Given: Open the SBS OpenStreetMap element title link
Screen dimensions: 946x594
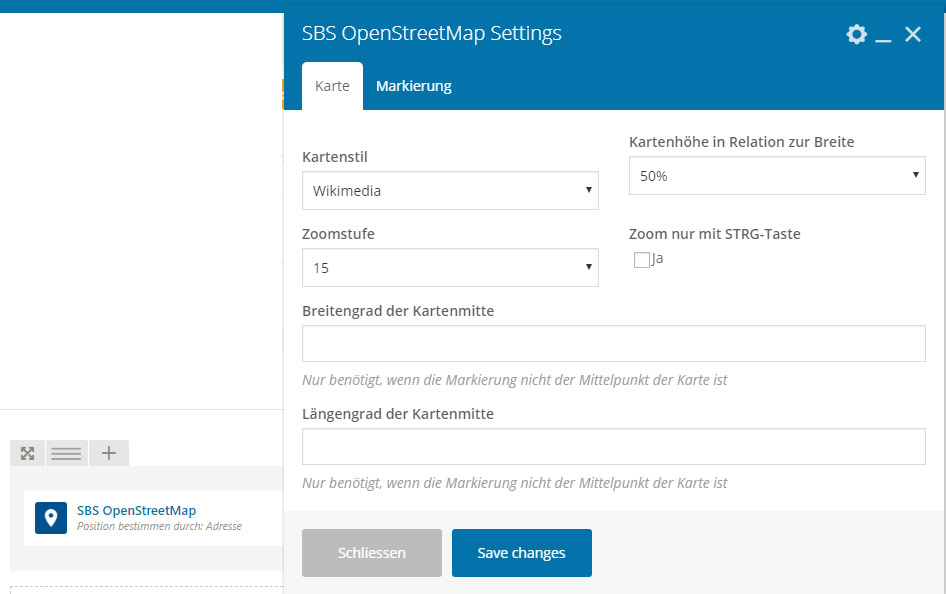Looking at the screenshot, I should (x=136, y=510).
